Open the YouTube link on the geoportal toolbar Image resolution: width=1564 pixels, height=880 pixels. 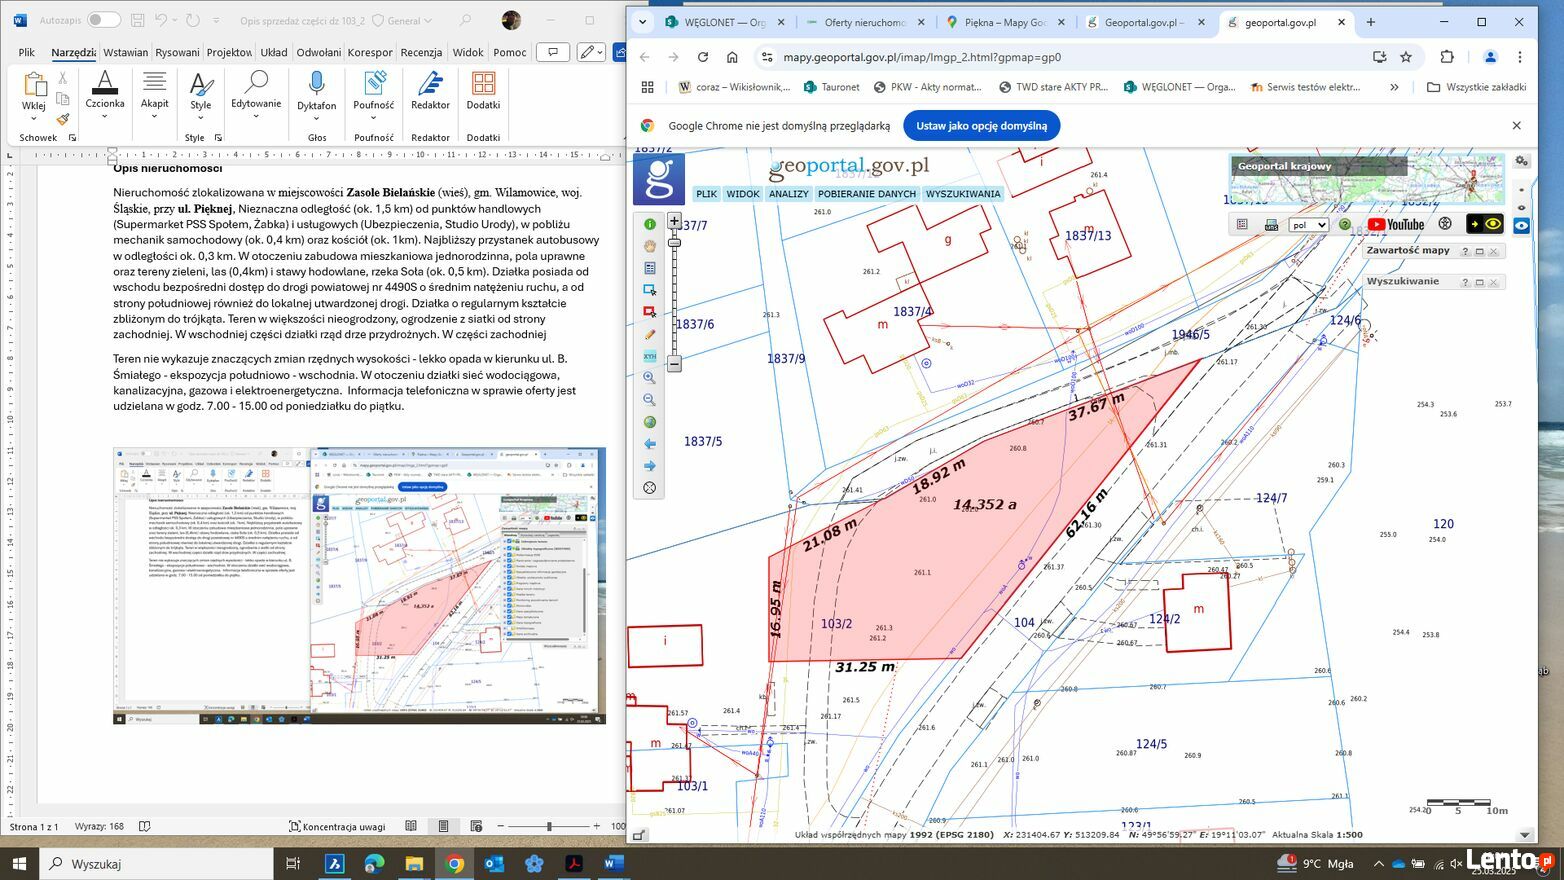click(1395, 224)
